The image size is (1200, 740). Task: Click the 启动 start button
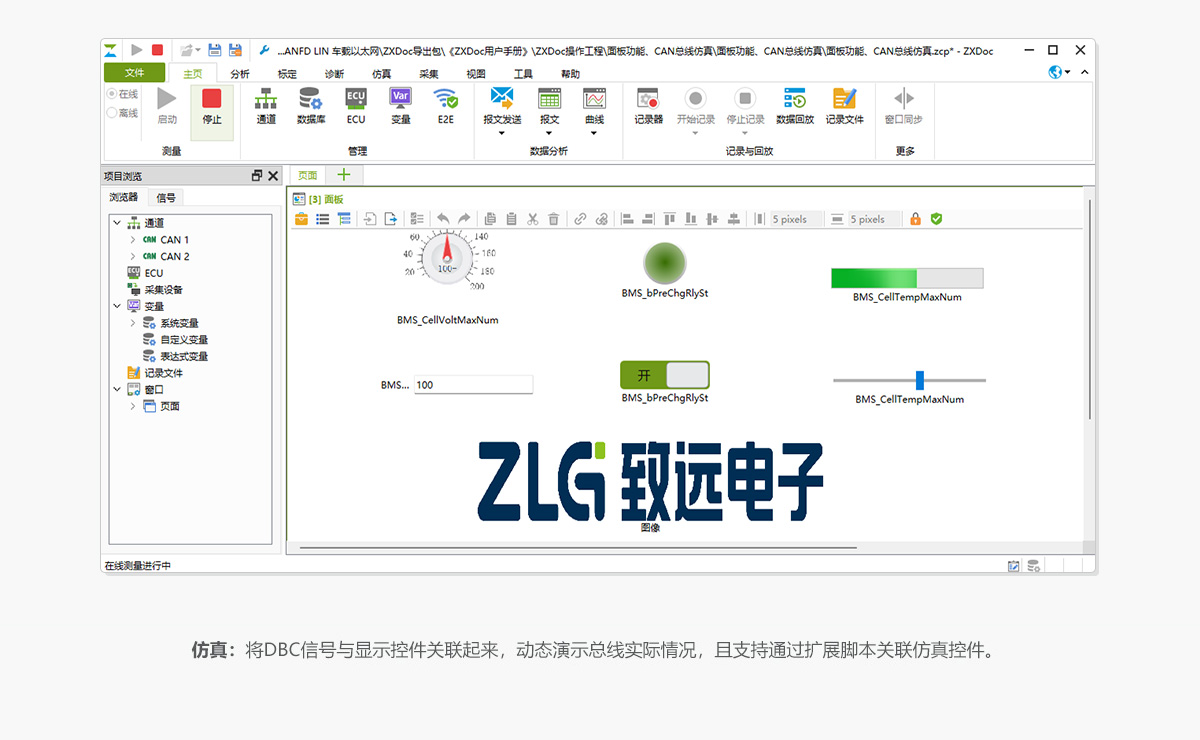pos(167,106)
